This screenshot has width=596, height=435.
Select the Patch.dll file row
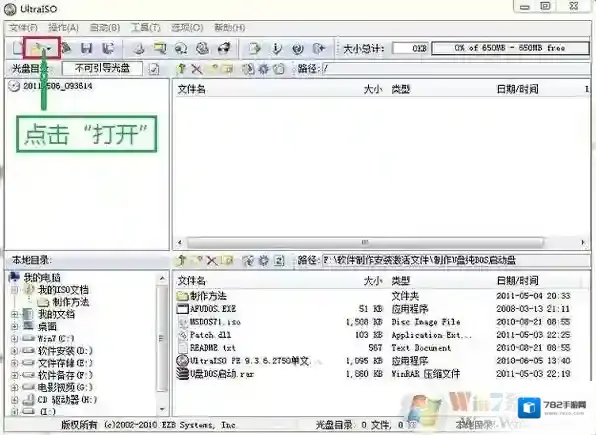[x=204, y=335]
